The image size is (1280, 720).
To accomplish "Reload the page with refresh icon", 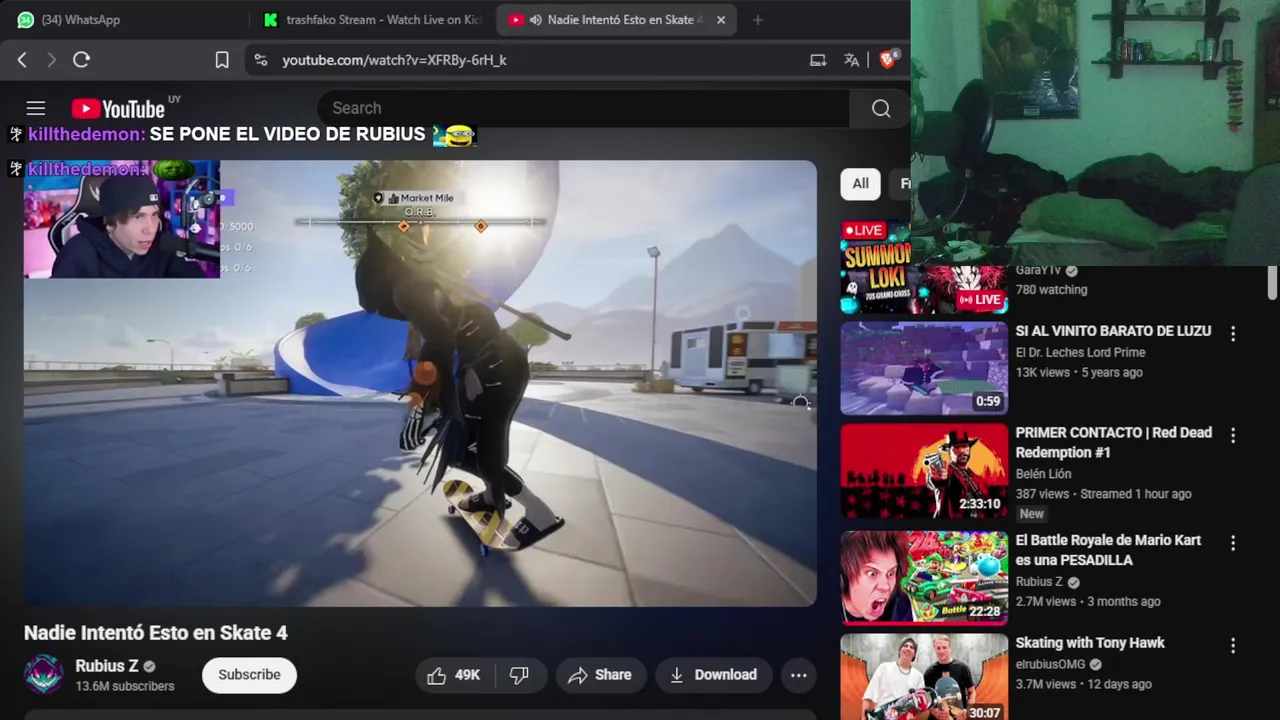I will tap(82, 60).
